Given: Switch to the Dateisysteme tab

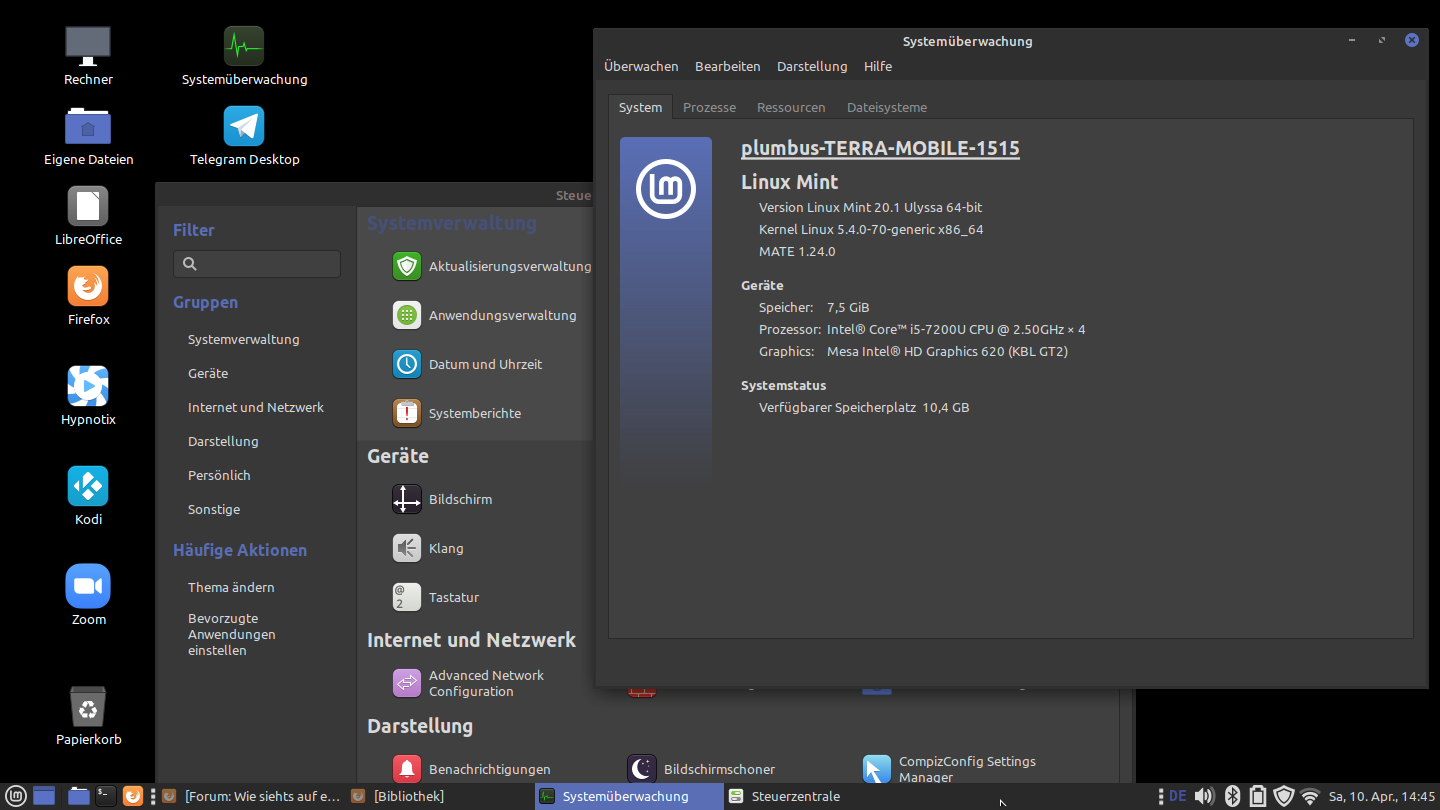Looking at the screenshot, I should (887, 107).
